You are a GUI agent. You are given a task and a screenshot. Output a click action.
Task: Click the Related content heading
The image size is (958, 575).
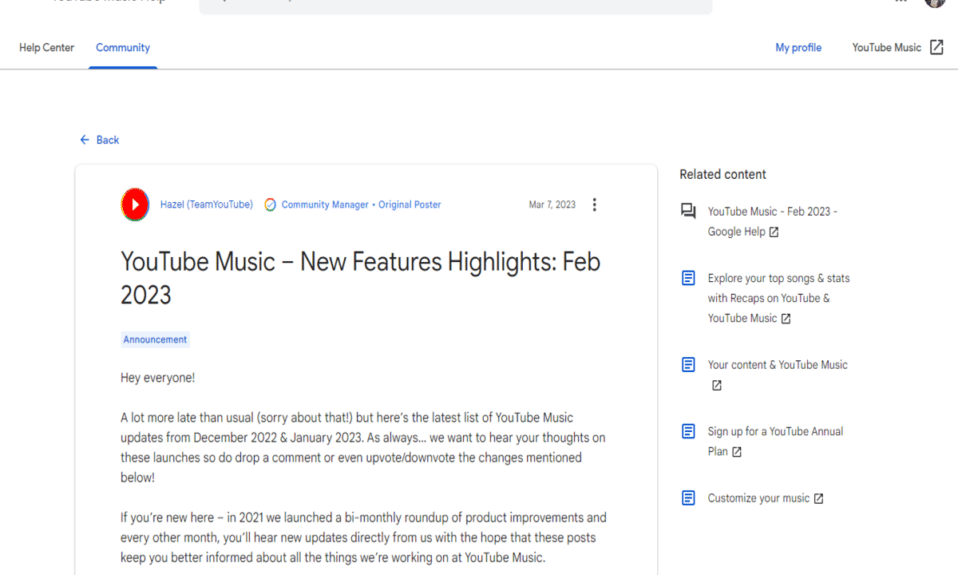coord(722,174)
